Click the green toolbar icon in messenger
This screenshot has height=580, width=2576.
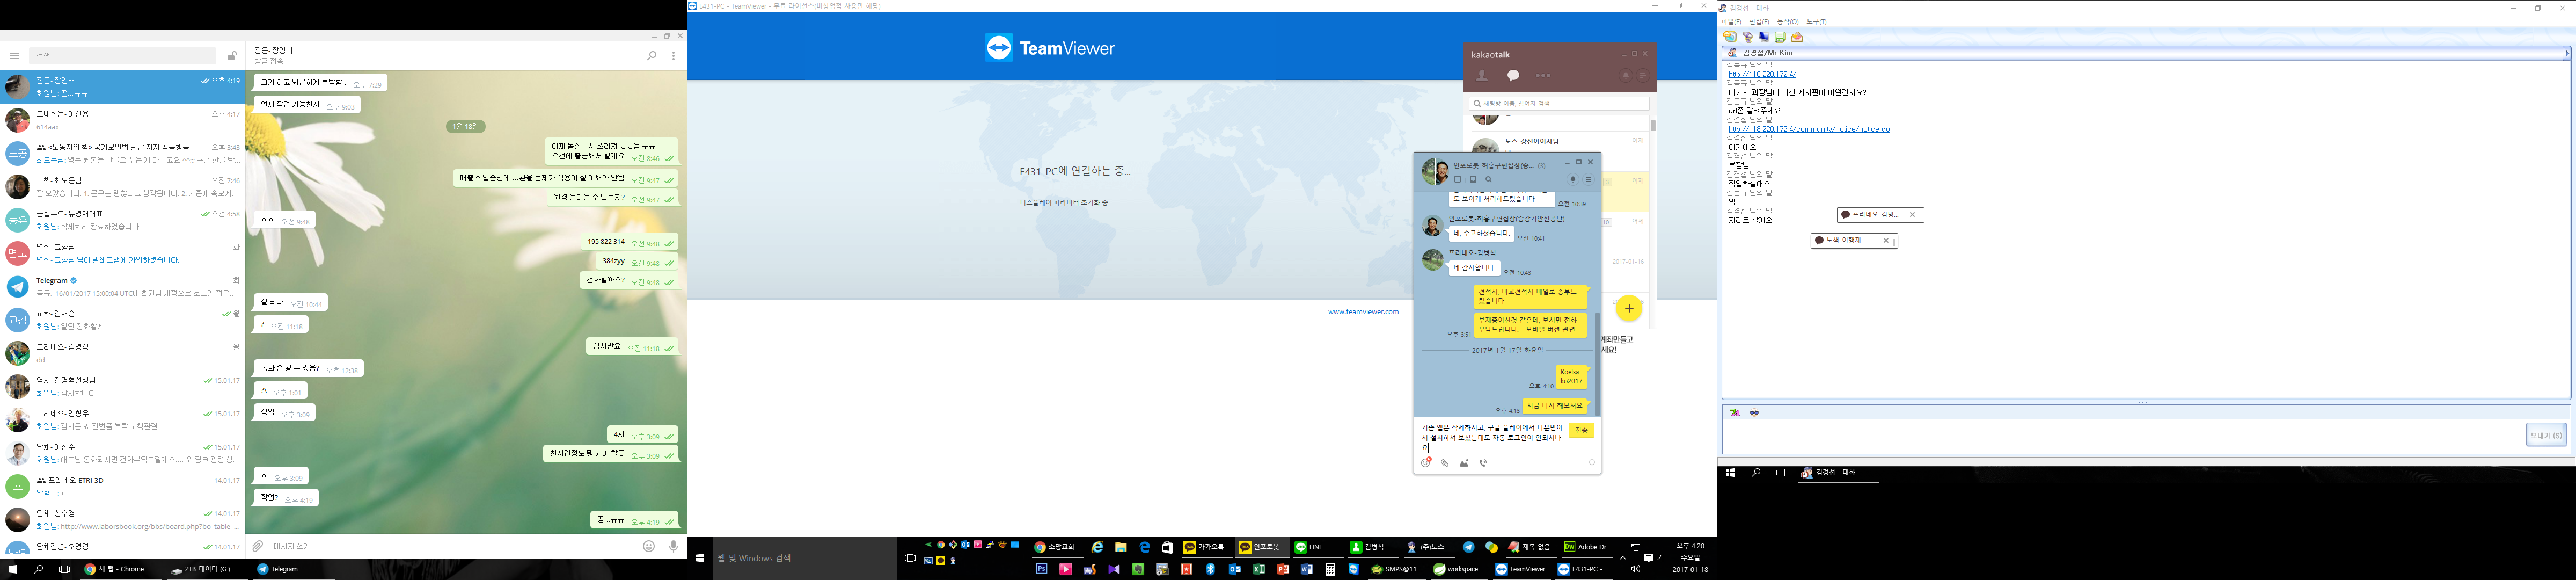(1780, 37)
